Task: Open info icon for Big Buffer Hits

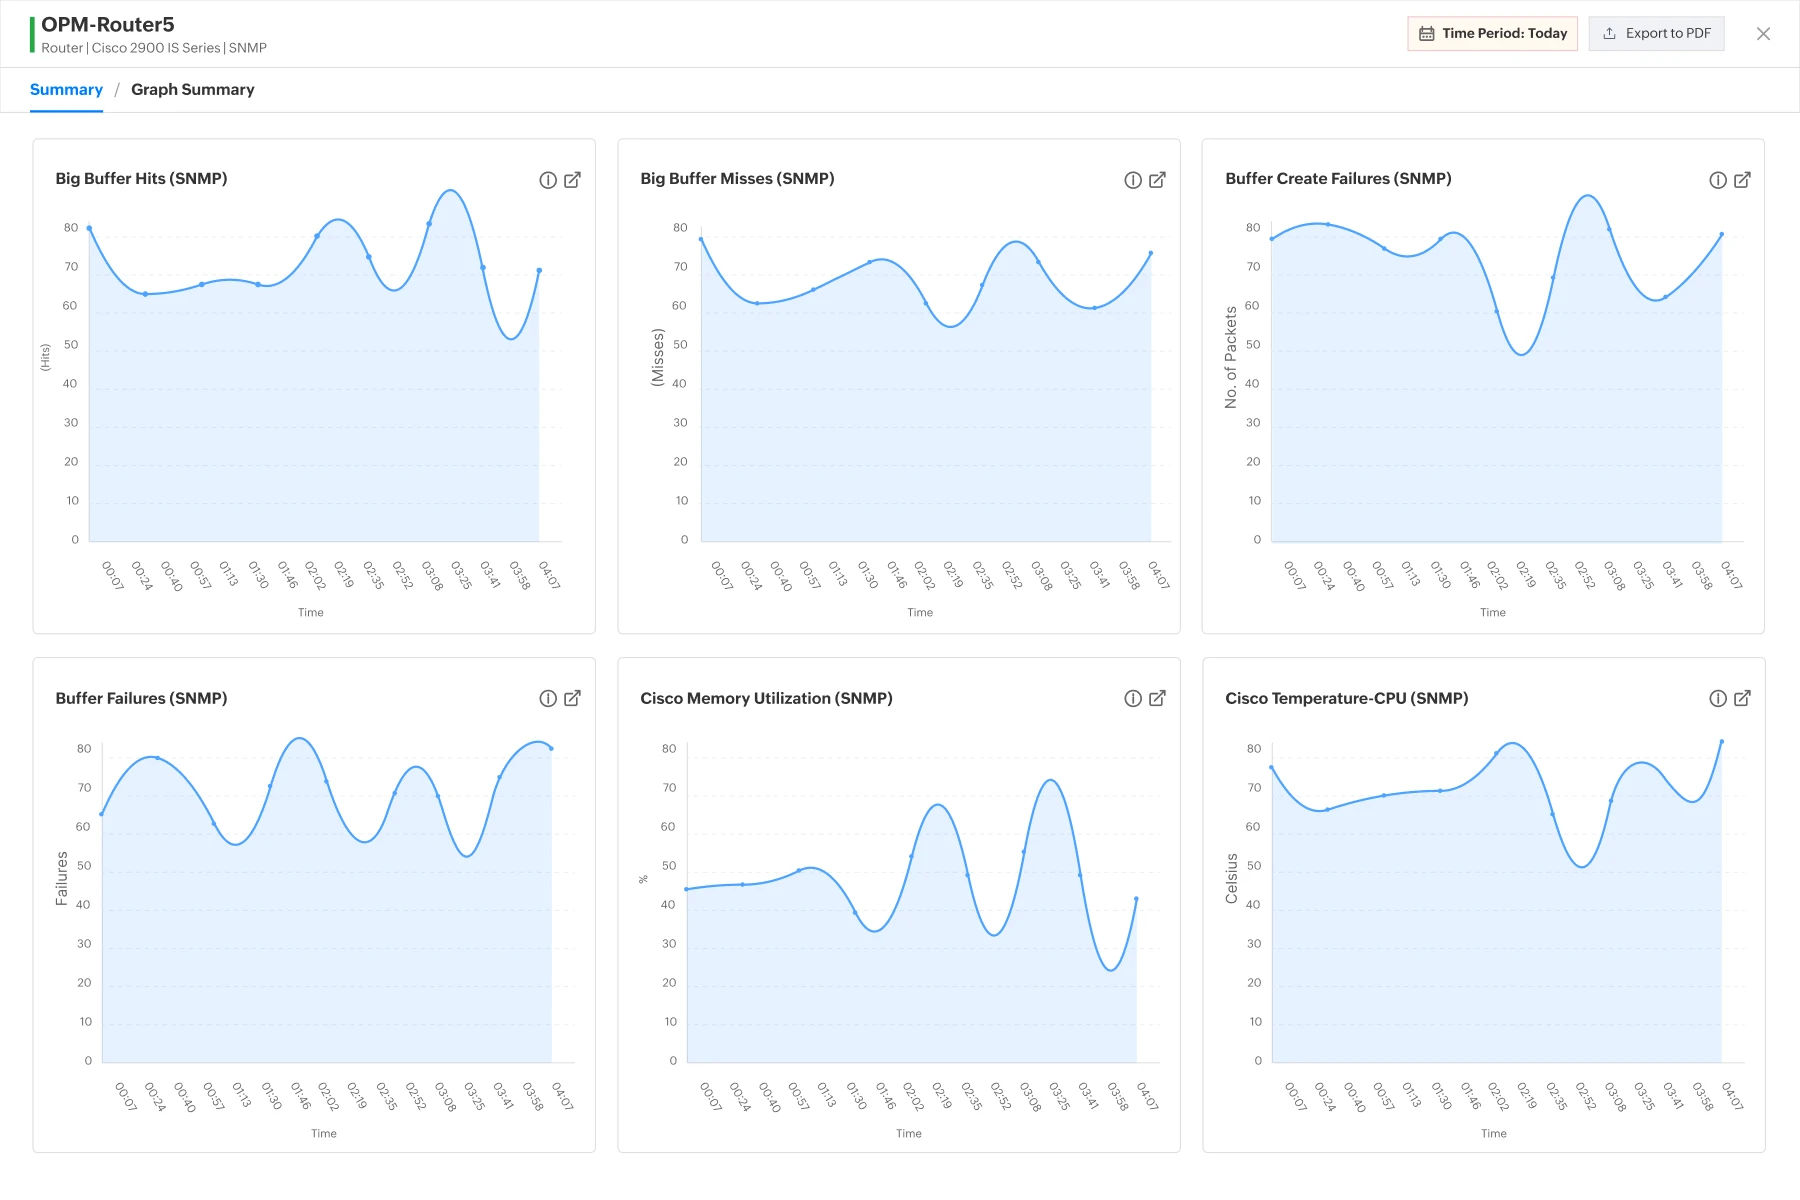Action: pos(548,180)
